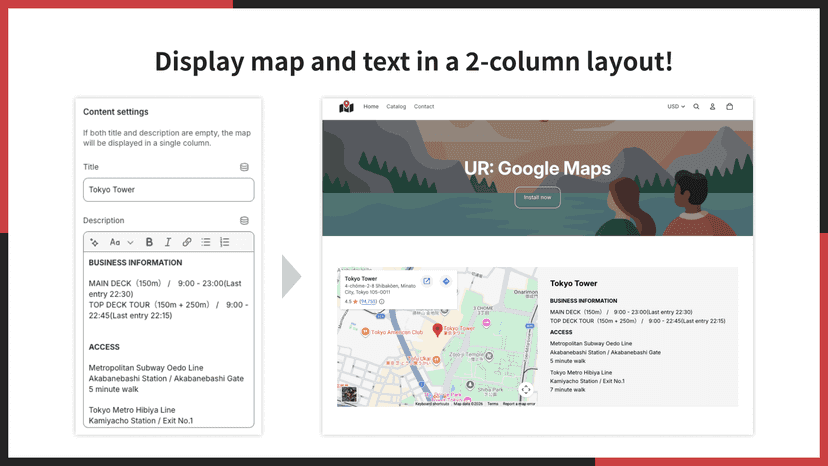Expand the USD currency selector
The image size is (828, 466).
[676, 106]
